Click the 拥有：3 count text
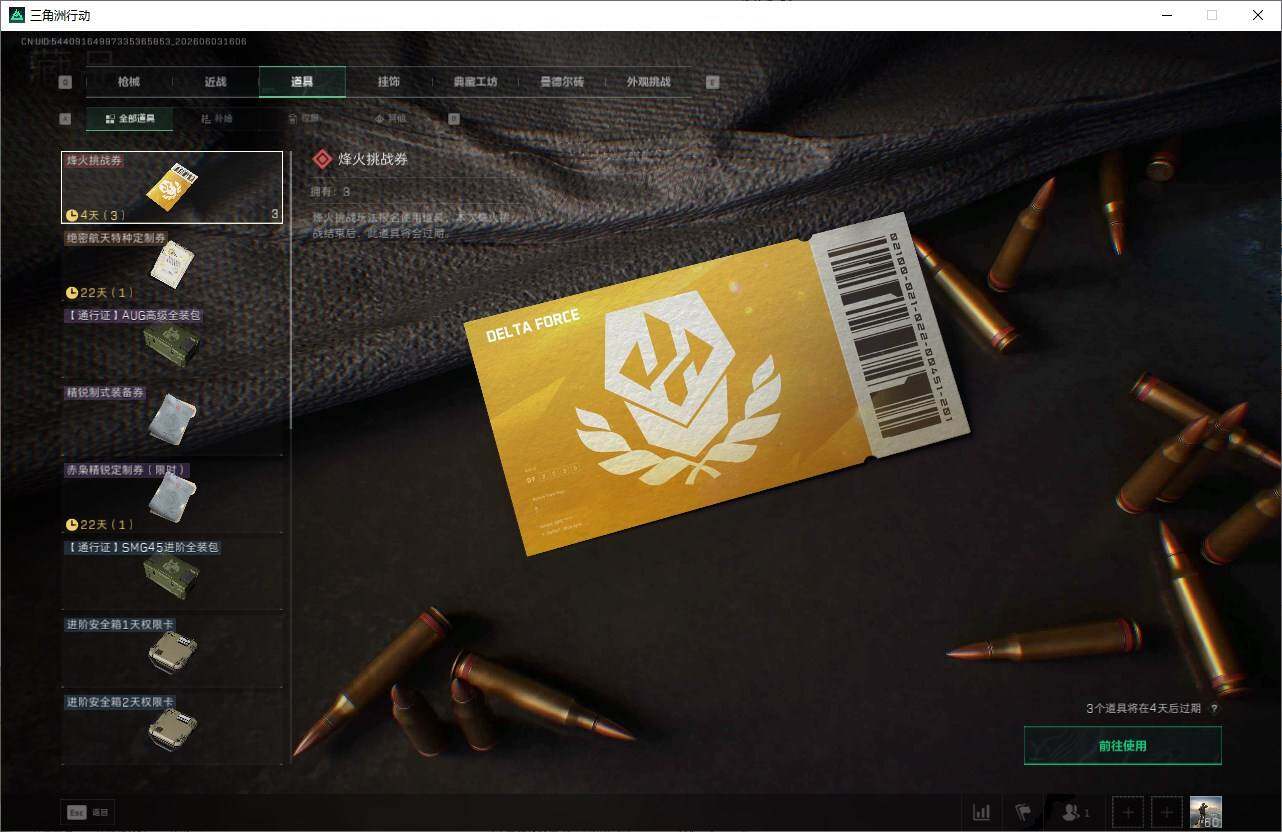Screen dimensions: 1282x832 coord(332,191)
